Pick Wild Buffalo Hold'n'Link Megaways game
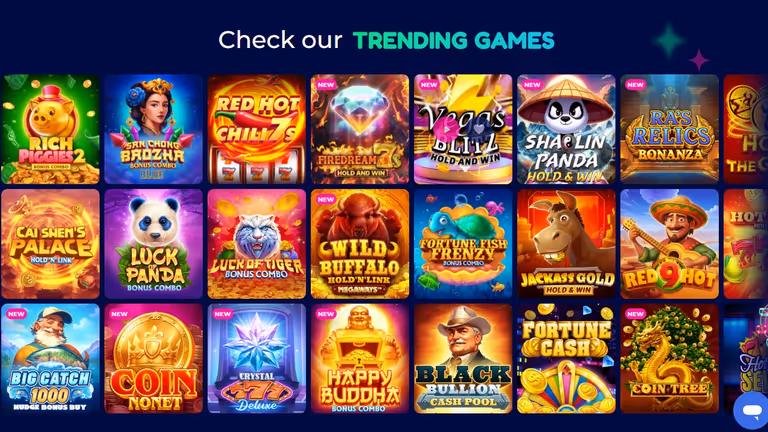 [x=360, y=244]
